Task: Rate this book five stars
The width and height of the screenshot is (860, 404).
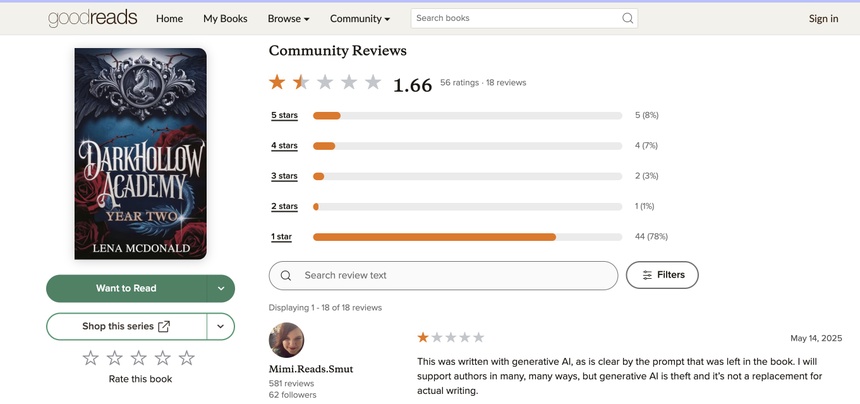Action: (186, 358)
